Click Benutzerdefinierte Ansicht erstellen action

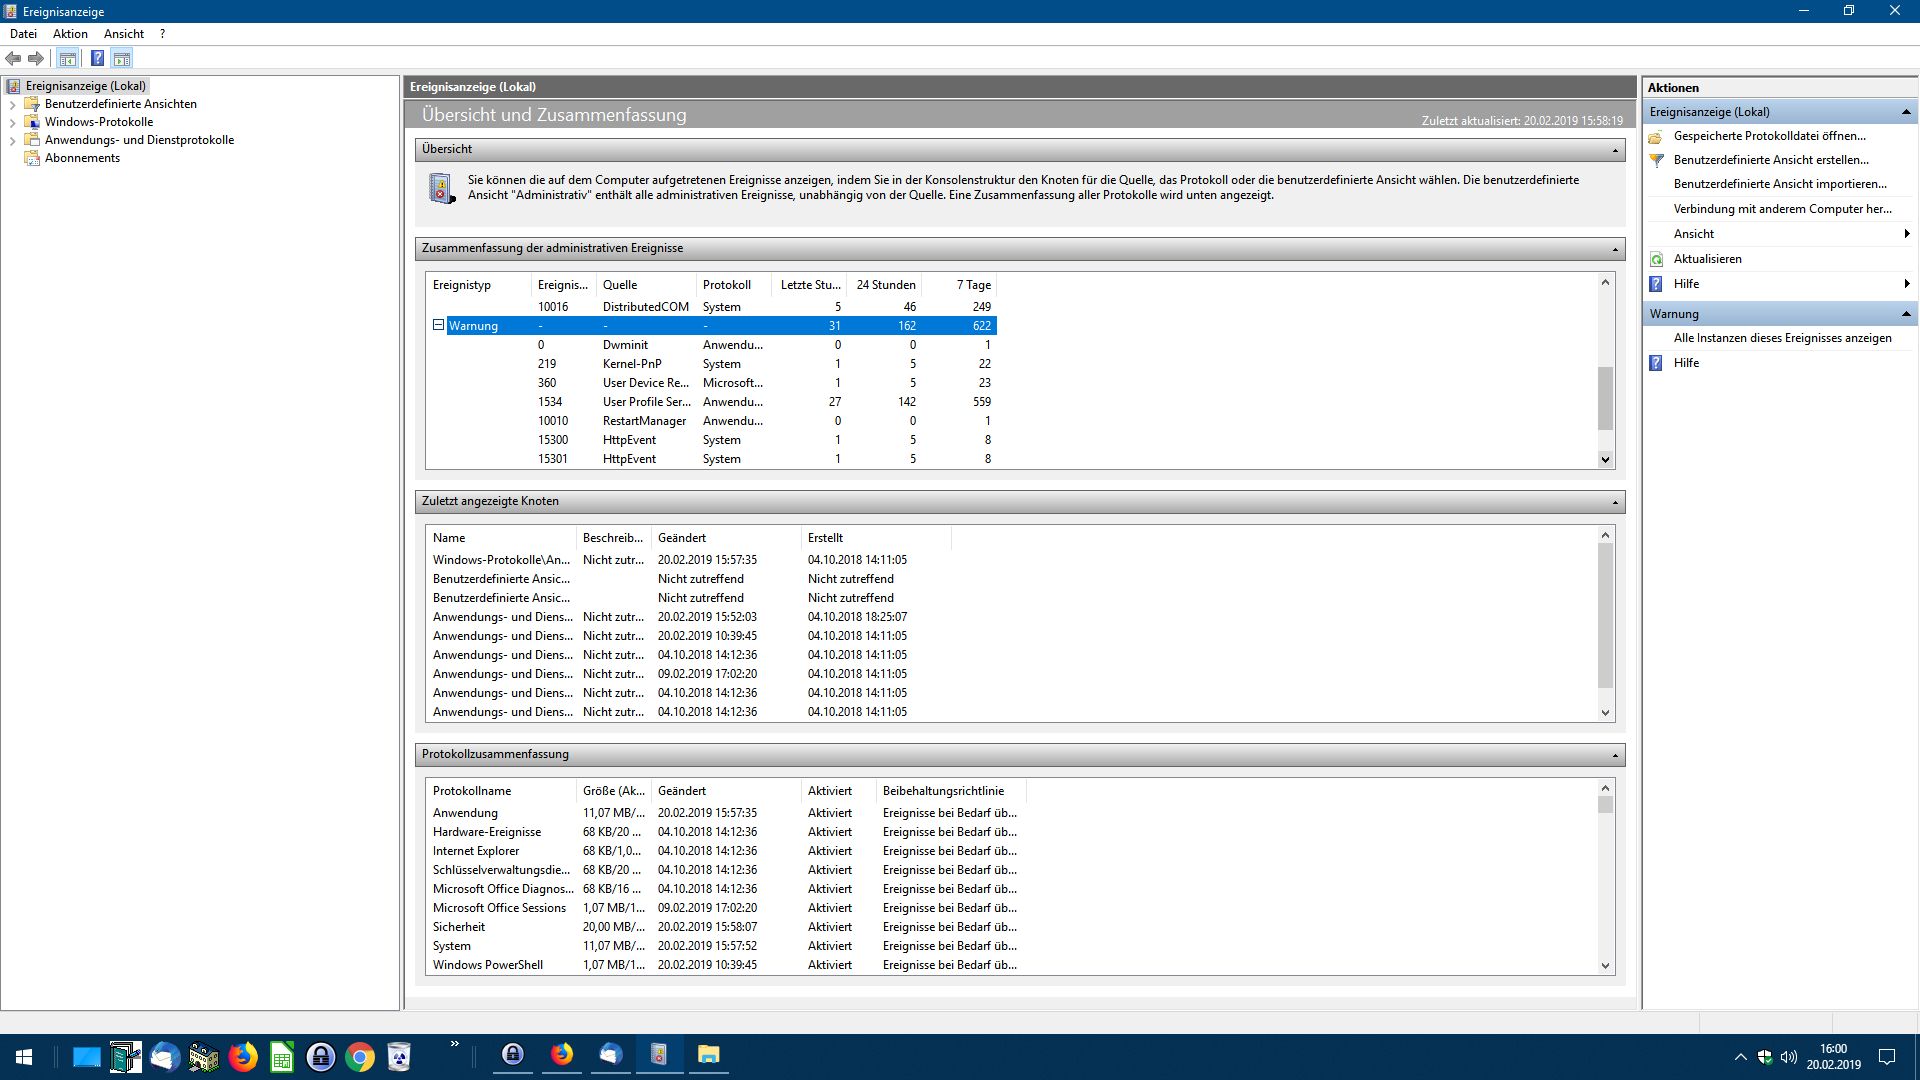pyautogui.click(x=1771, y=160)
